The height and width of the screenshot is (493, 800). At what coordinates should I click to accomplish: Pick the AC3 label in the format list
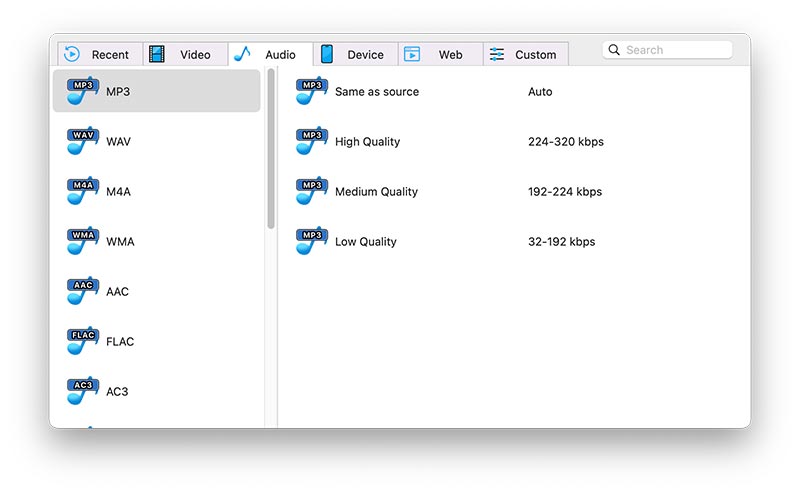pos(117,392)
